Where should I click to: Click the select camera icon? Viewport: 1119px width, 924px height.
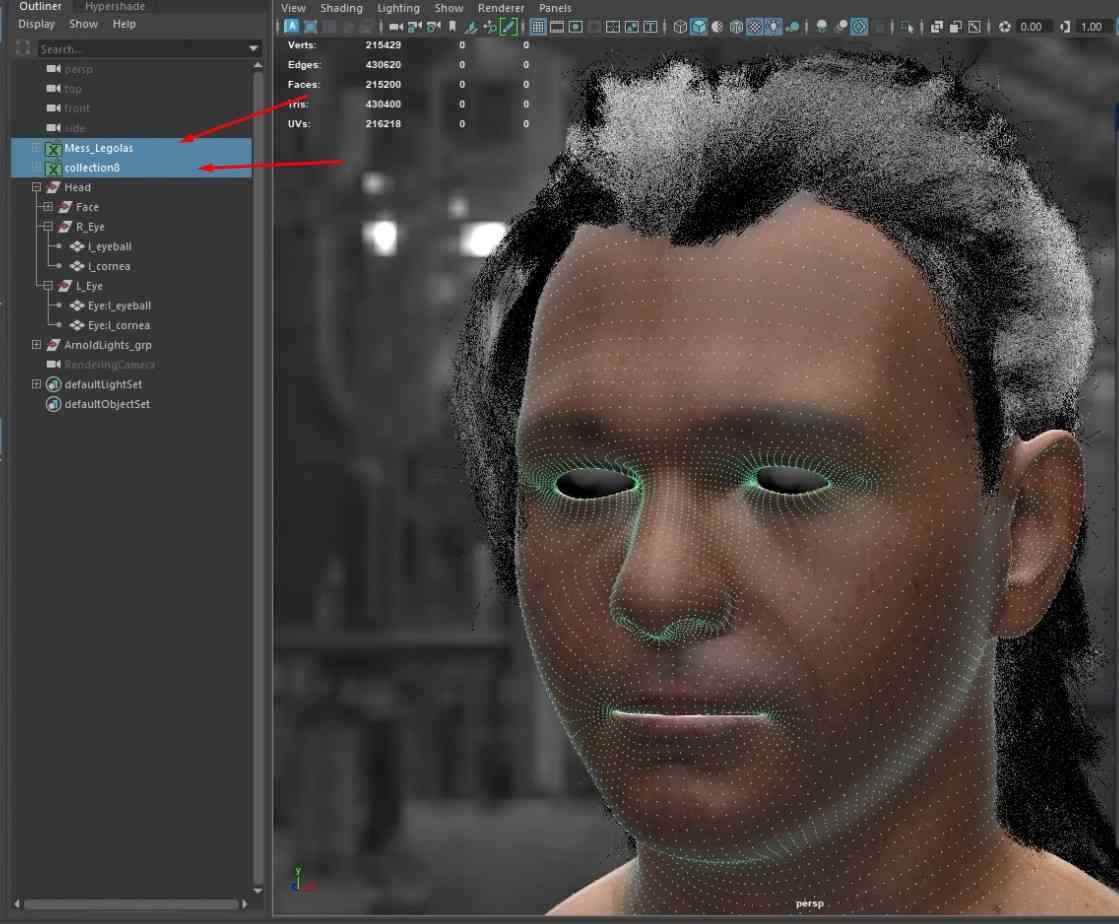point(396,26)
